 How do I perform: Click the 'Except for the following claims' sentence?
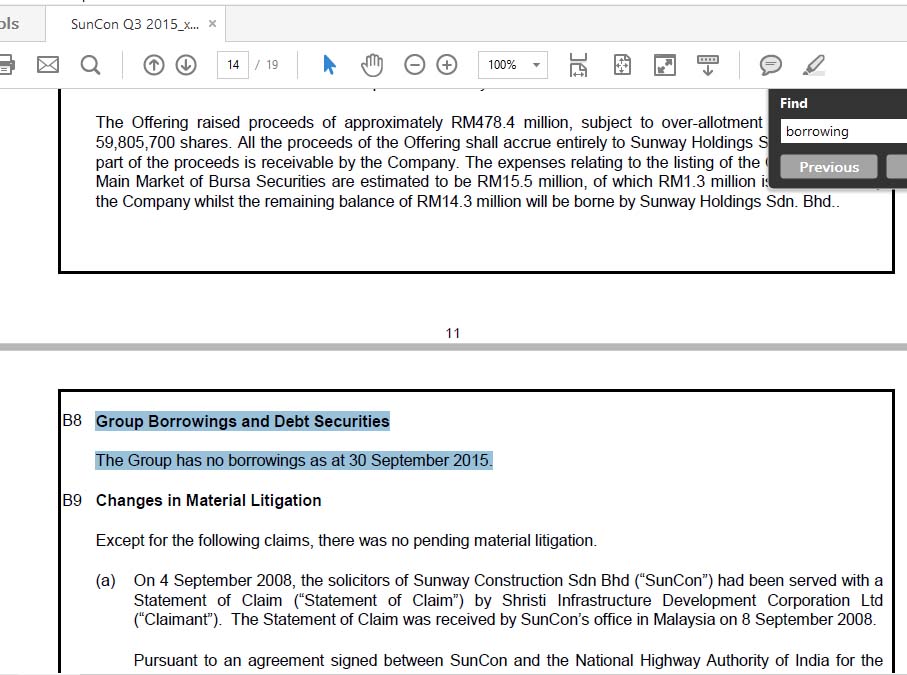tap(346, 541)
